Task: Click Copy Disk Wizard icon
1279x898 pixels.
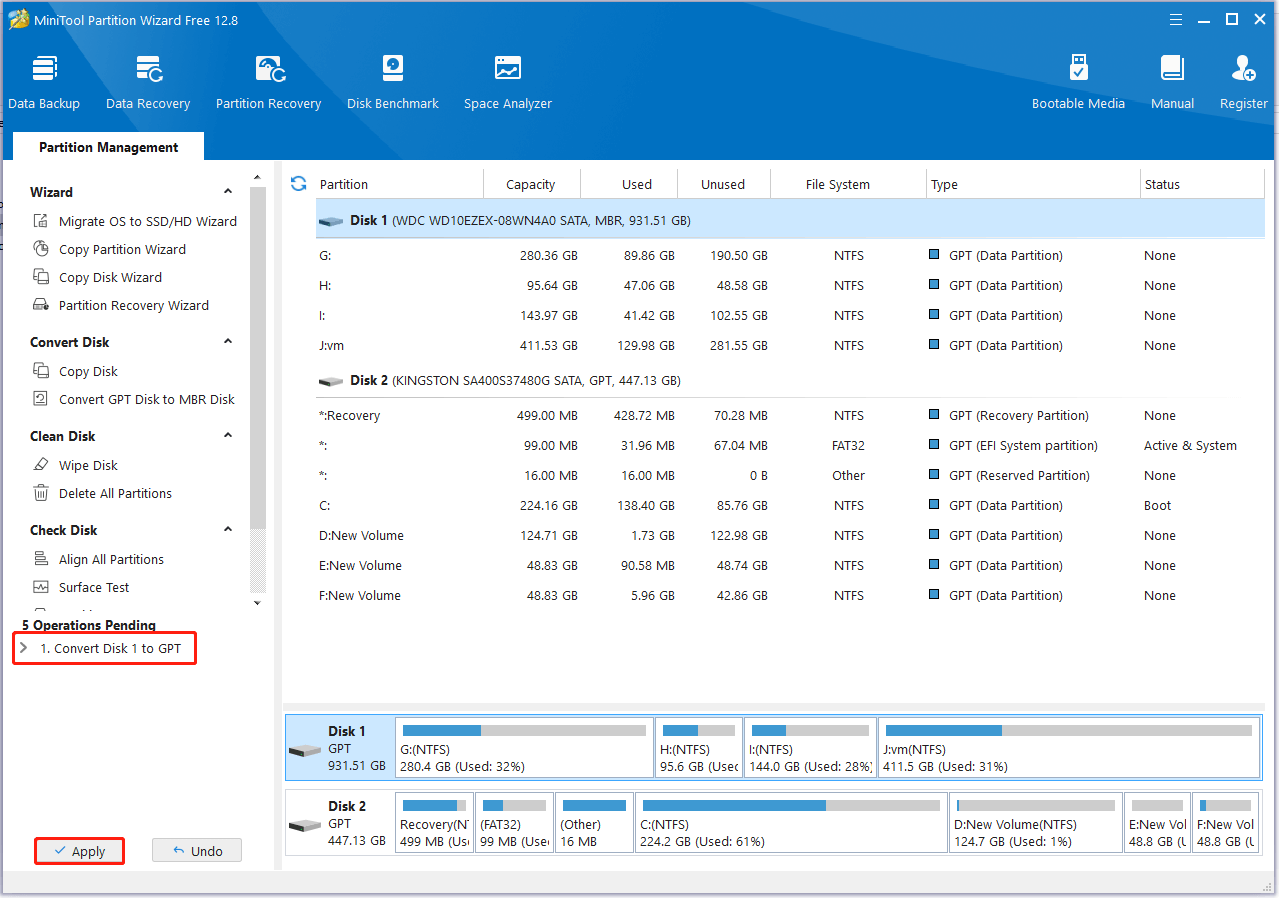Action: (41, 277)
